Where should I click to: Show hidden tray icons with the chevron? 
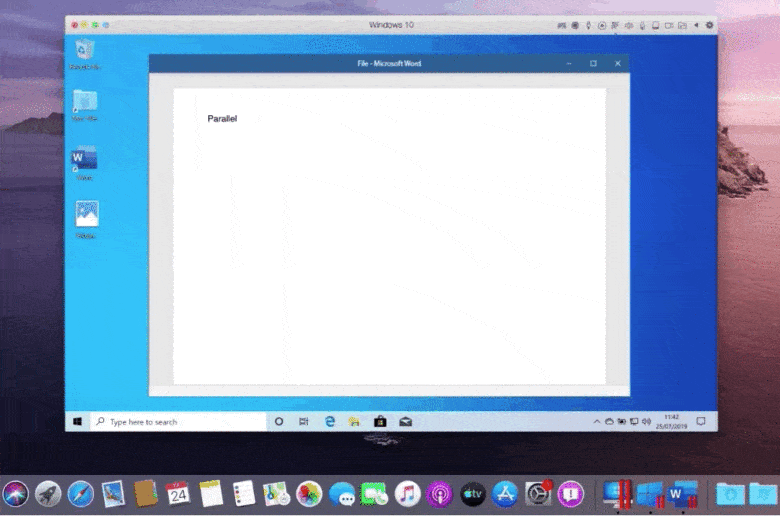pos(596,422)
